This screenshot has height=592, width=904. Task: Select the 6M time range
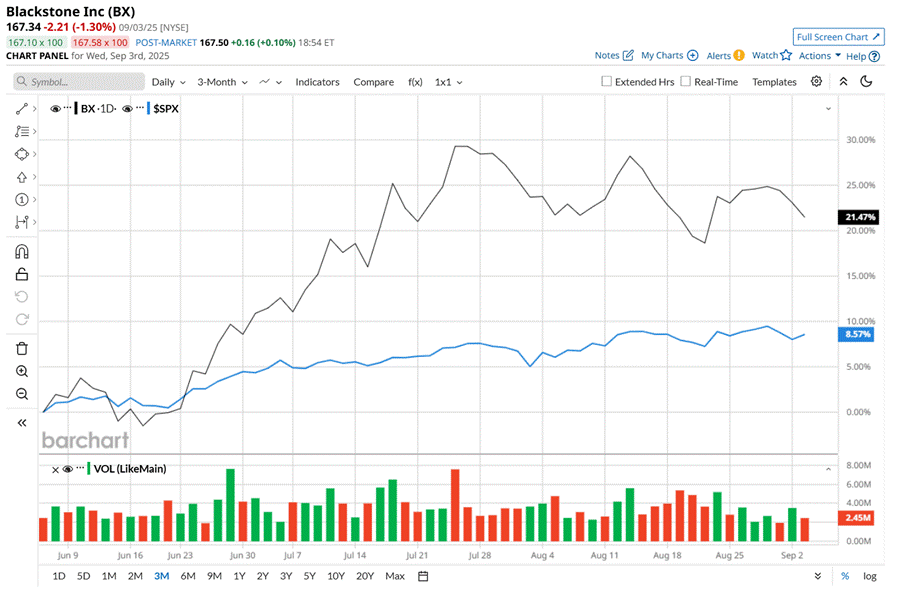pyautogui.click(x=188, y=576)
